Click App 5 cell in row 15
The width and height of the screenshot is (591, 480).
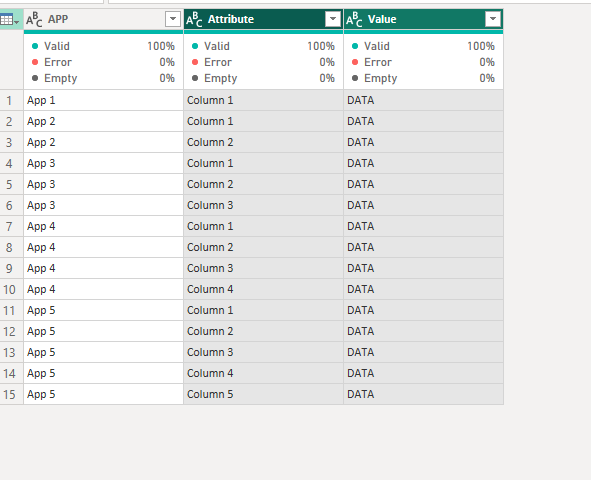103,394
